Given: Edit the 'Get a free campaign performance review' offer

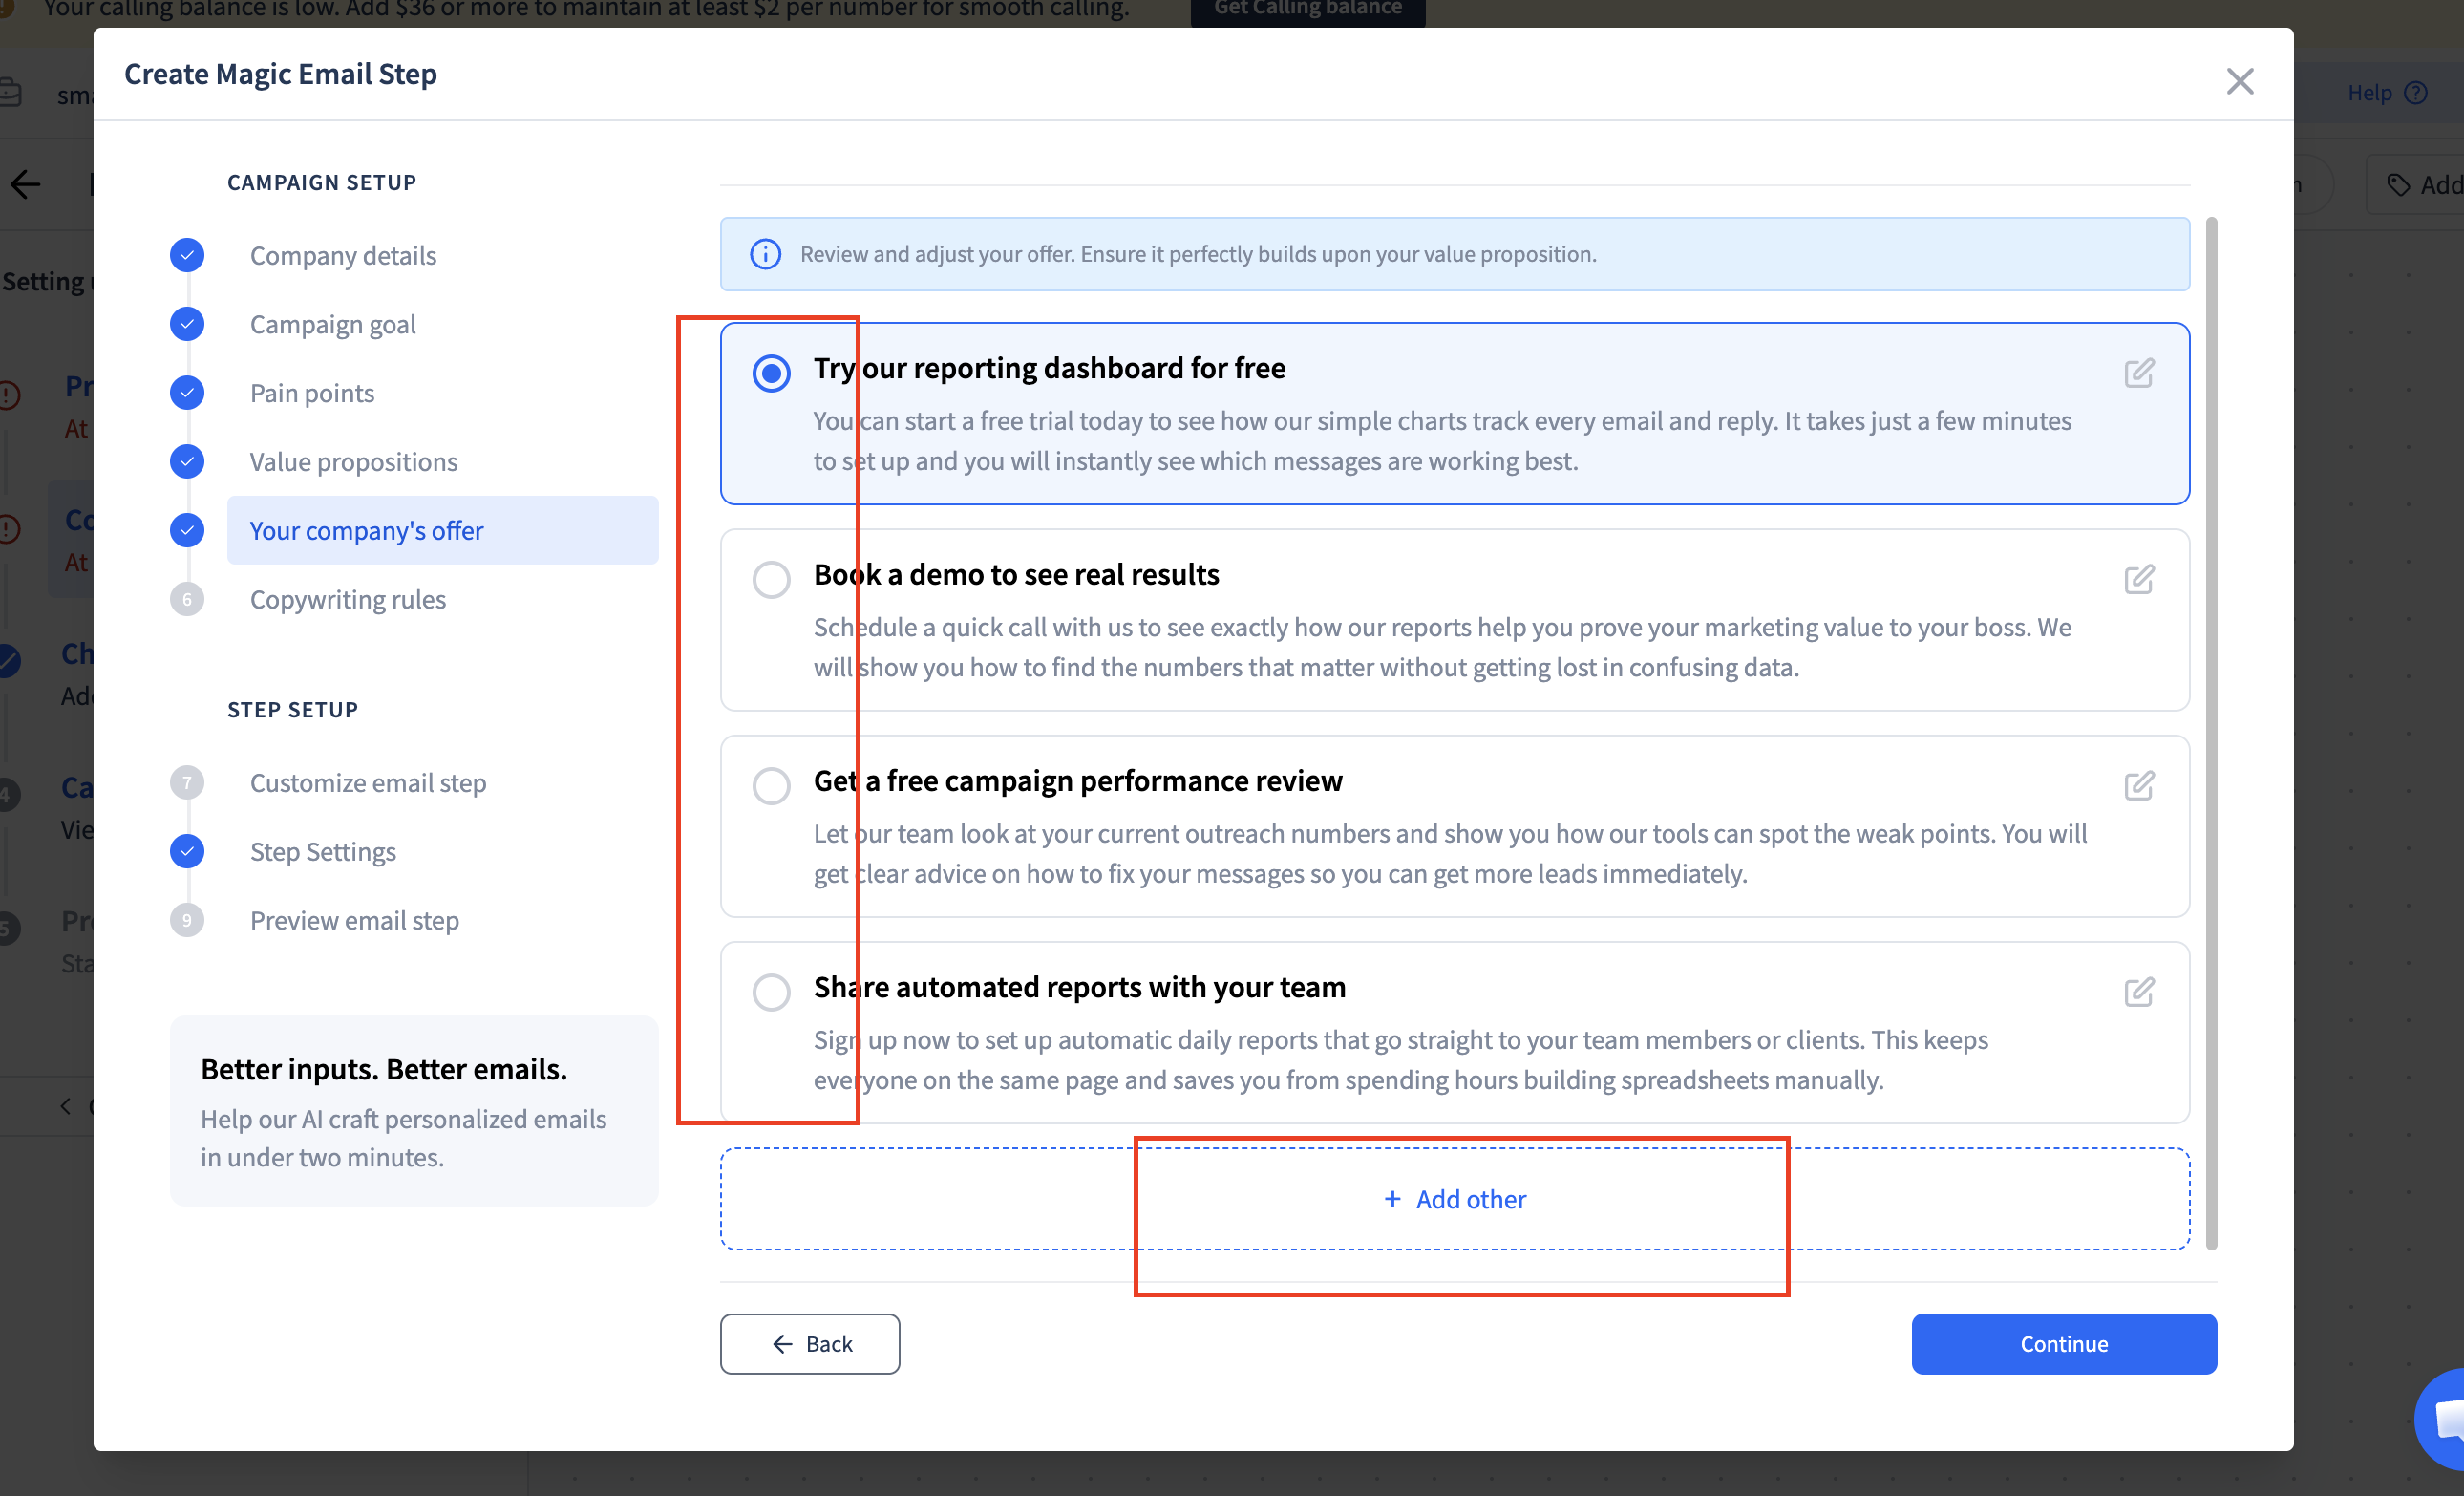Looking at the screenshot, I should pos(2138,785).
